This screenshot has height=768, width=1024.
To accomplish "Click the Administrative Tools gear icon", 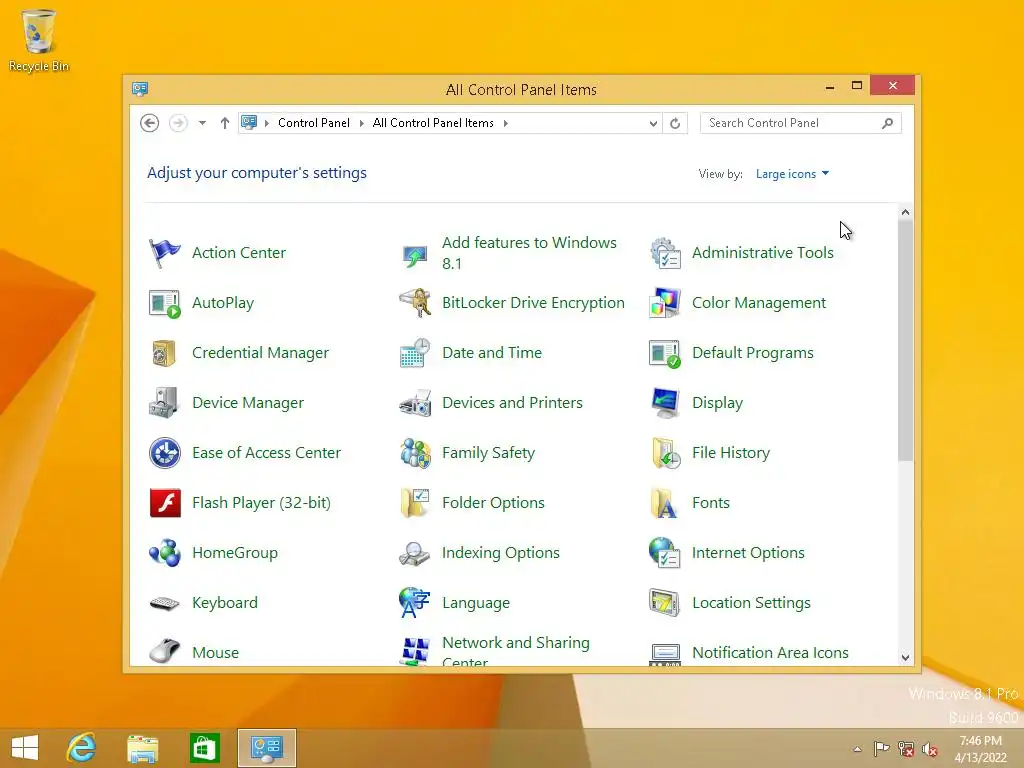I will (x=665, y=253).
